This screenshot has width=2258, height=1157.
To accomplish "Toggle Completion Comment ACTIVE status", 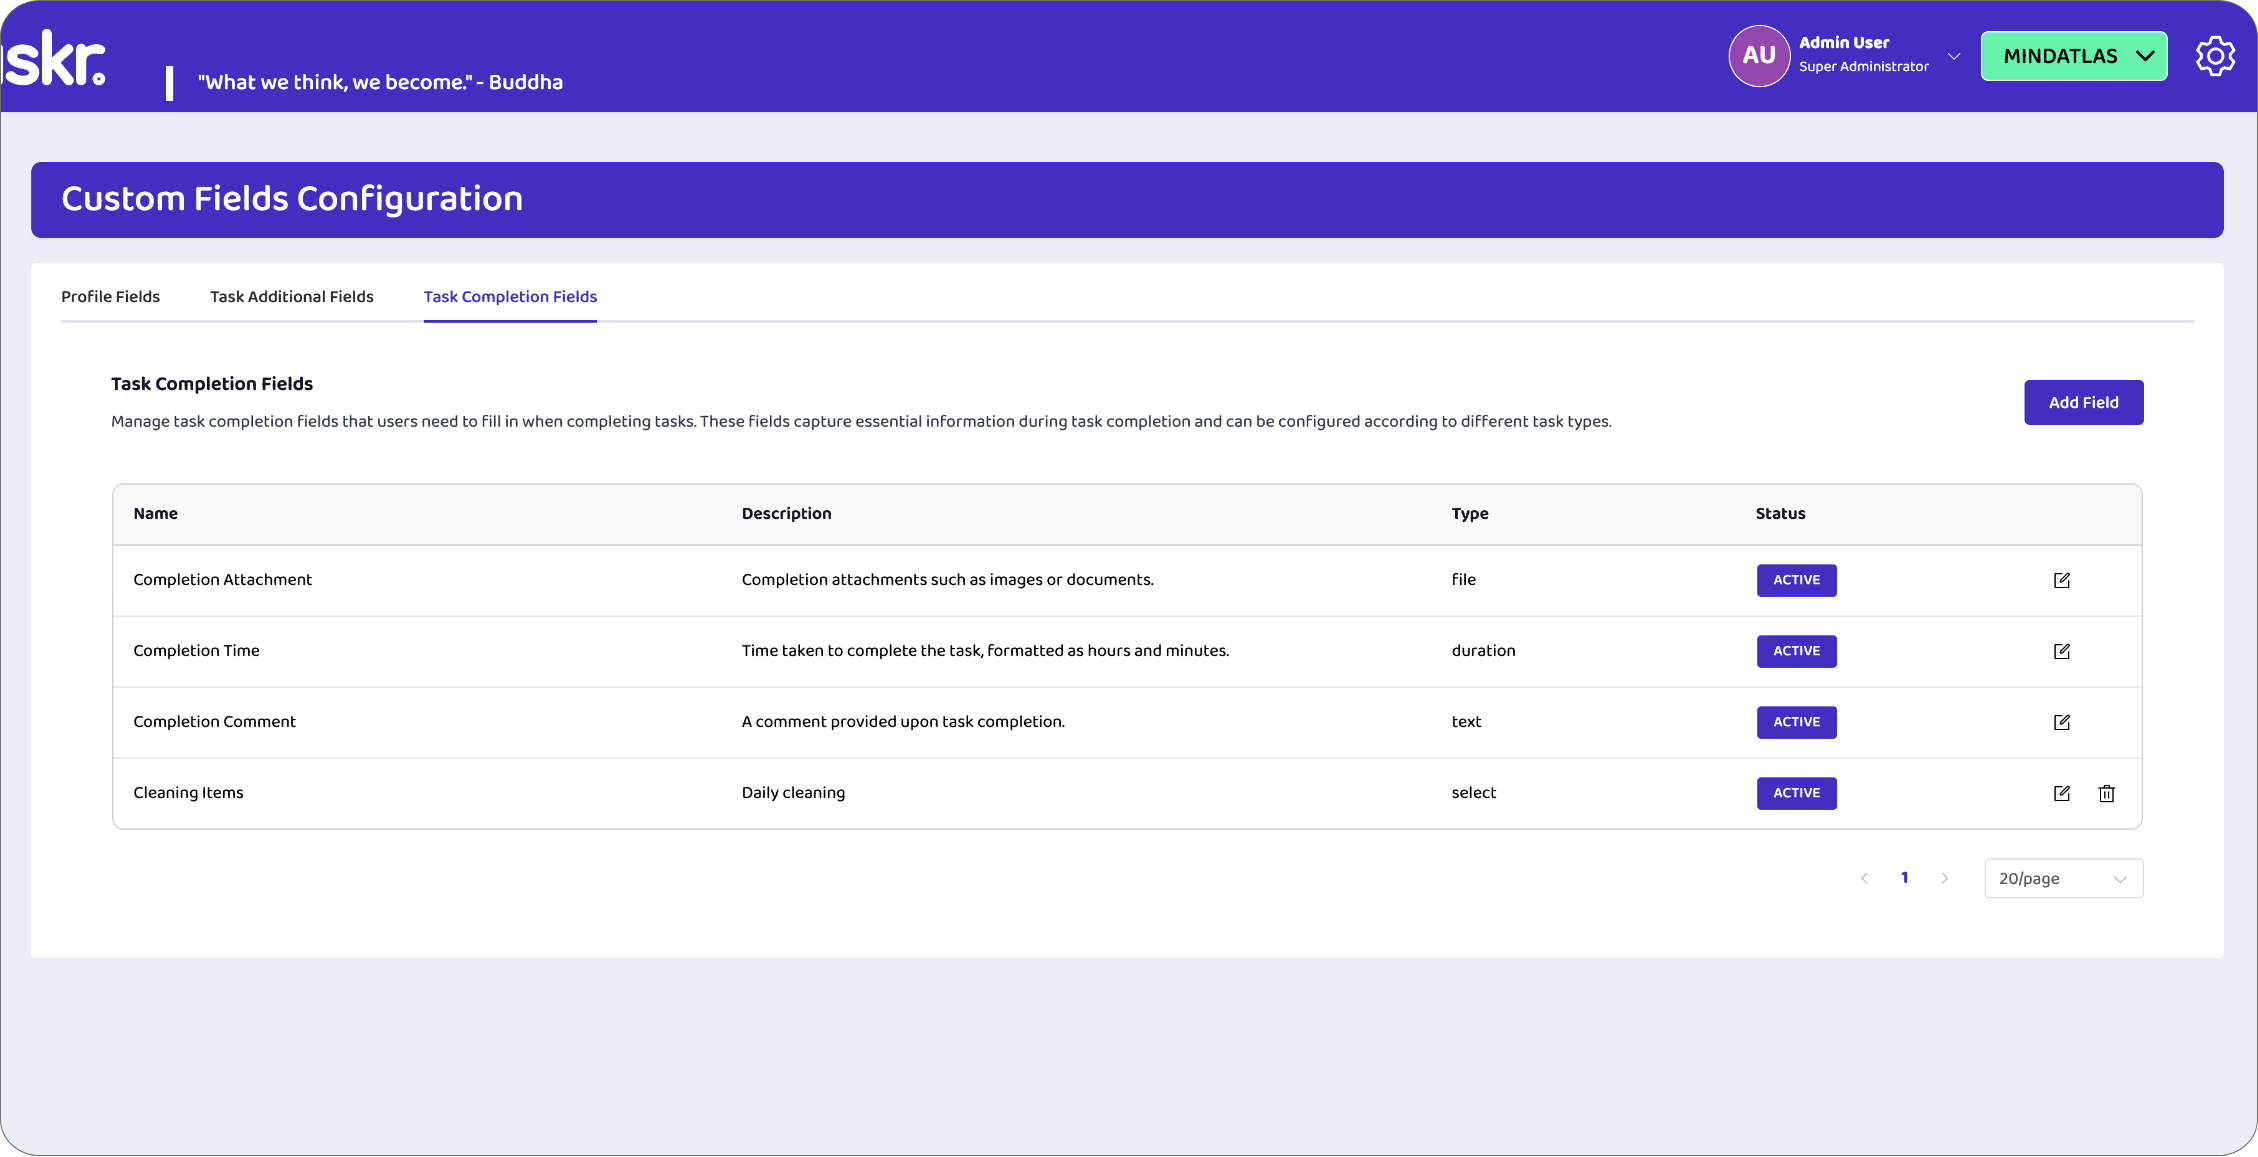I will [1796, 722].
